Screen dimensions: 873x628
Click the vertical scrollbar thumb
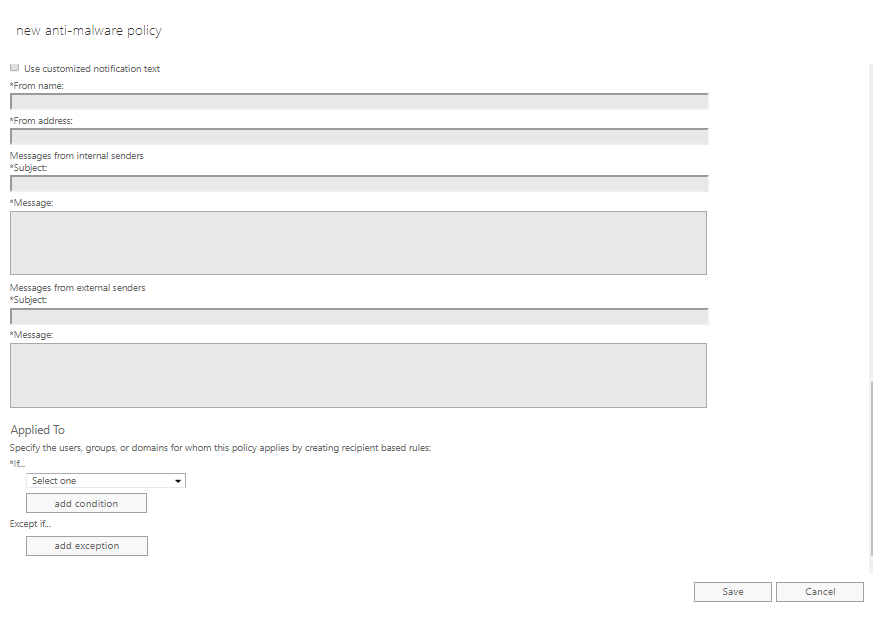pyautogui.click(x=871, y=468)
